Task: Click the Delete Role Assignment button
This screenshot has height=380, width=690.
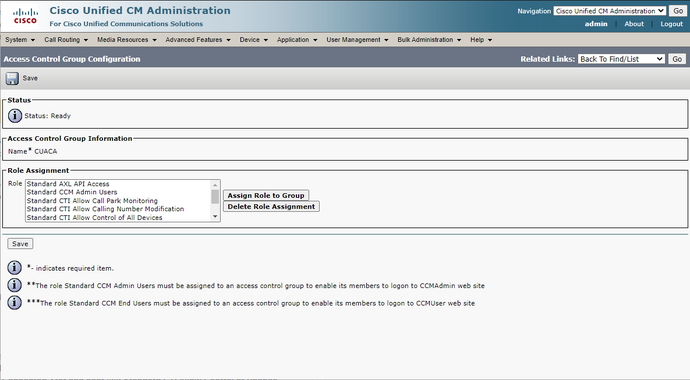Action: click(271, 206)
